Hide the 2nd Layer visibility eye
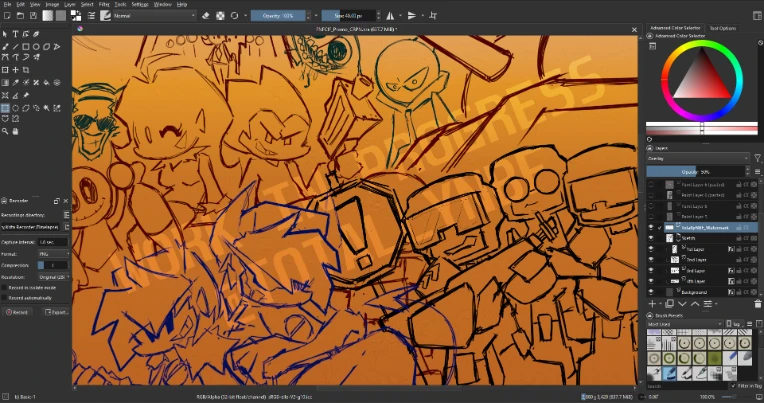 tap(651, 260)
